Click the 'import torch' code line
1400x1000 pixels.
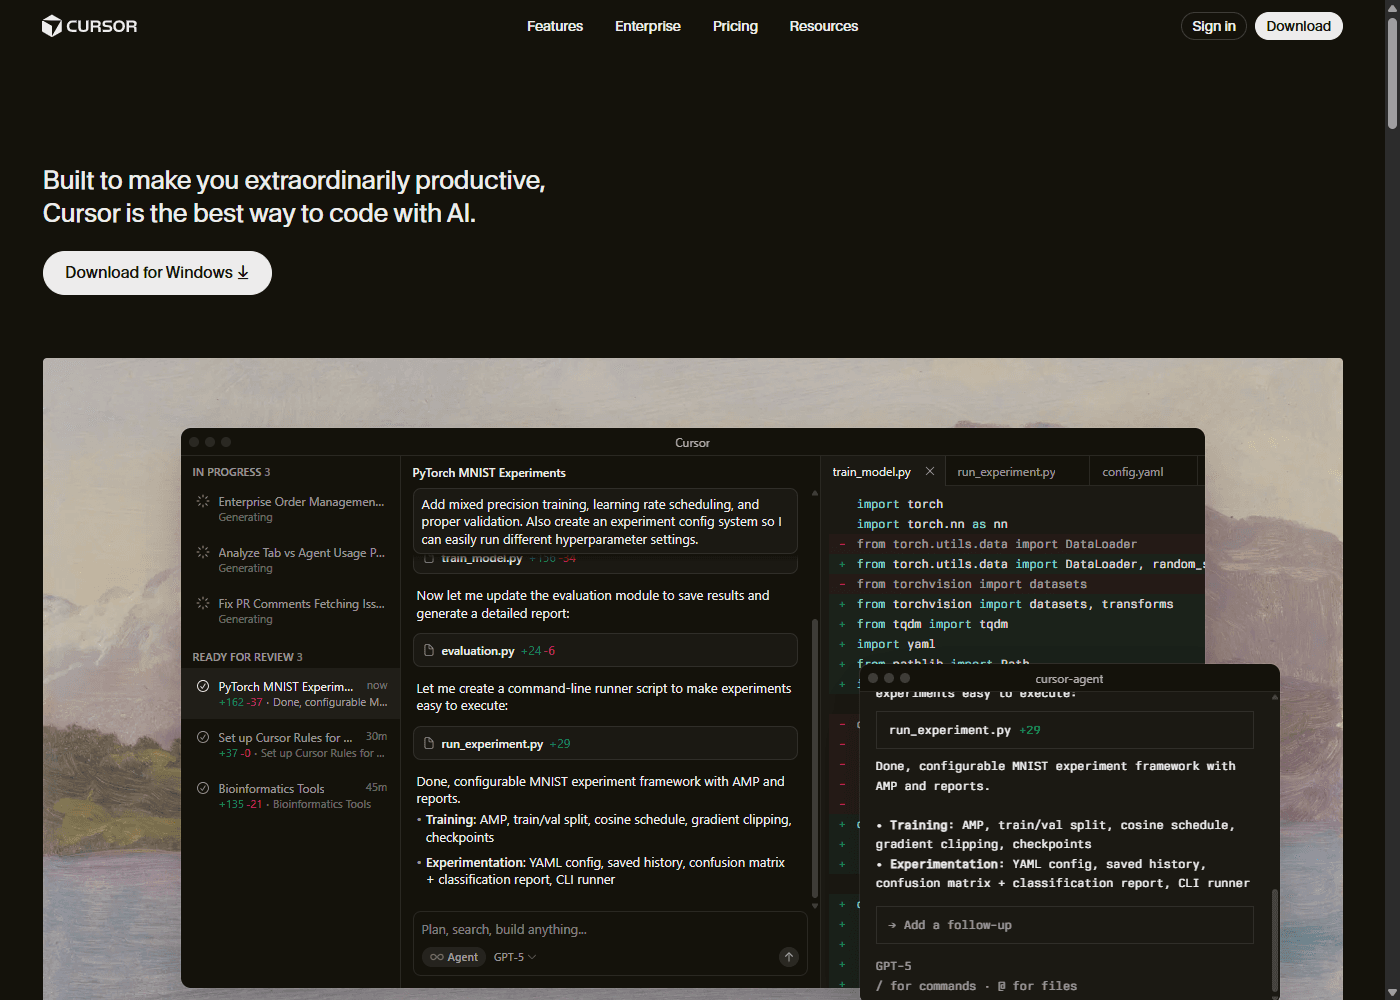pyautogui.click(x=900, y=504)
